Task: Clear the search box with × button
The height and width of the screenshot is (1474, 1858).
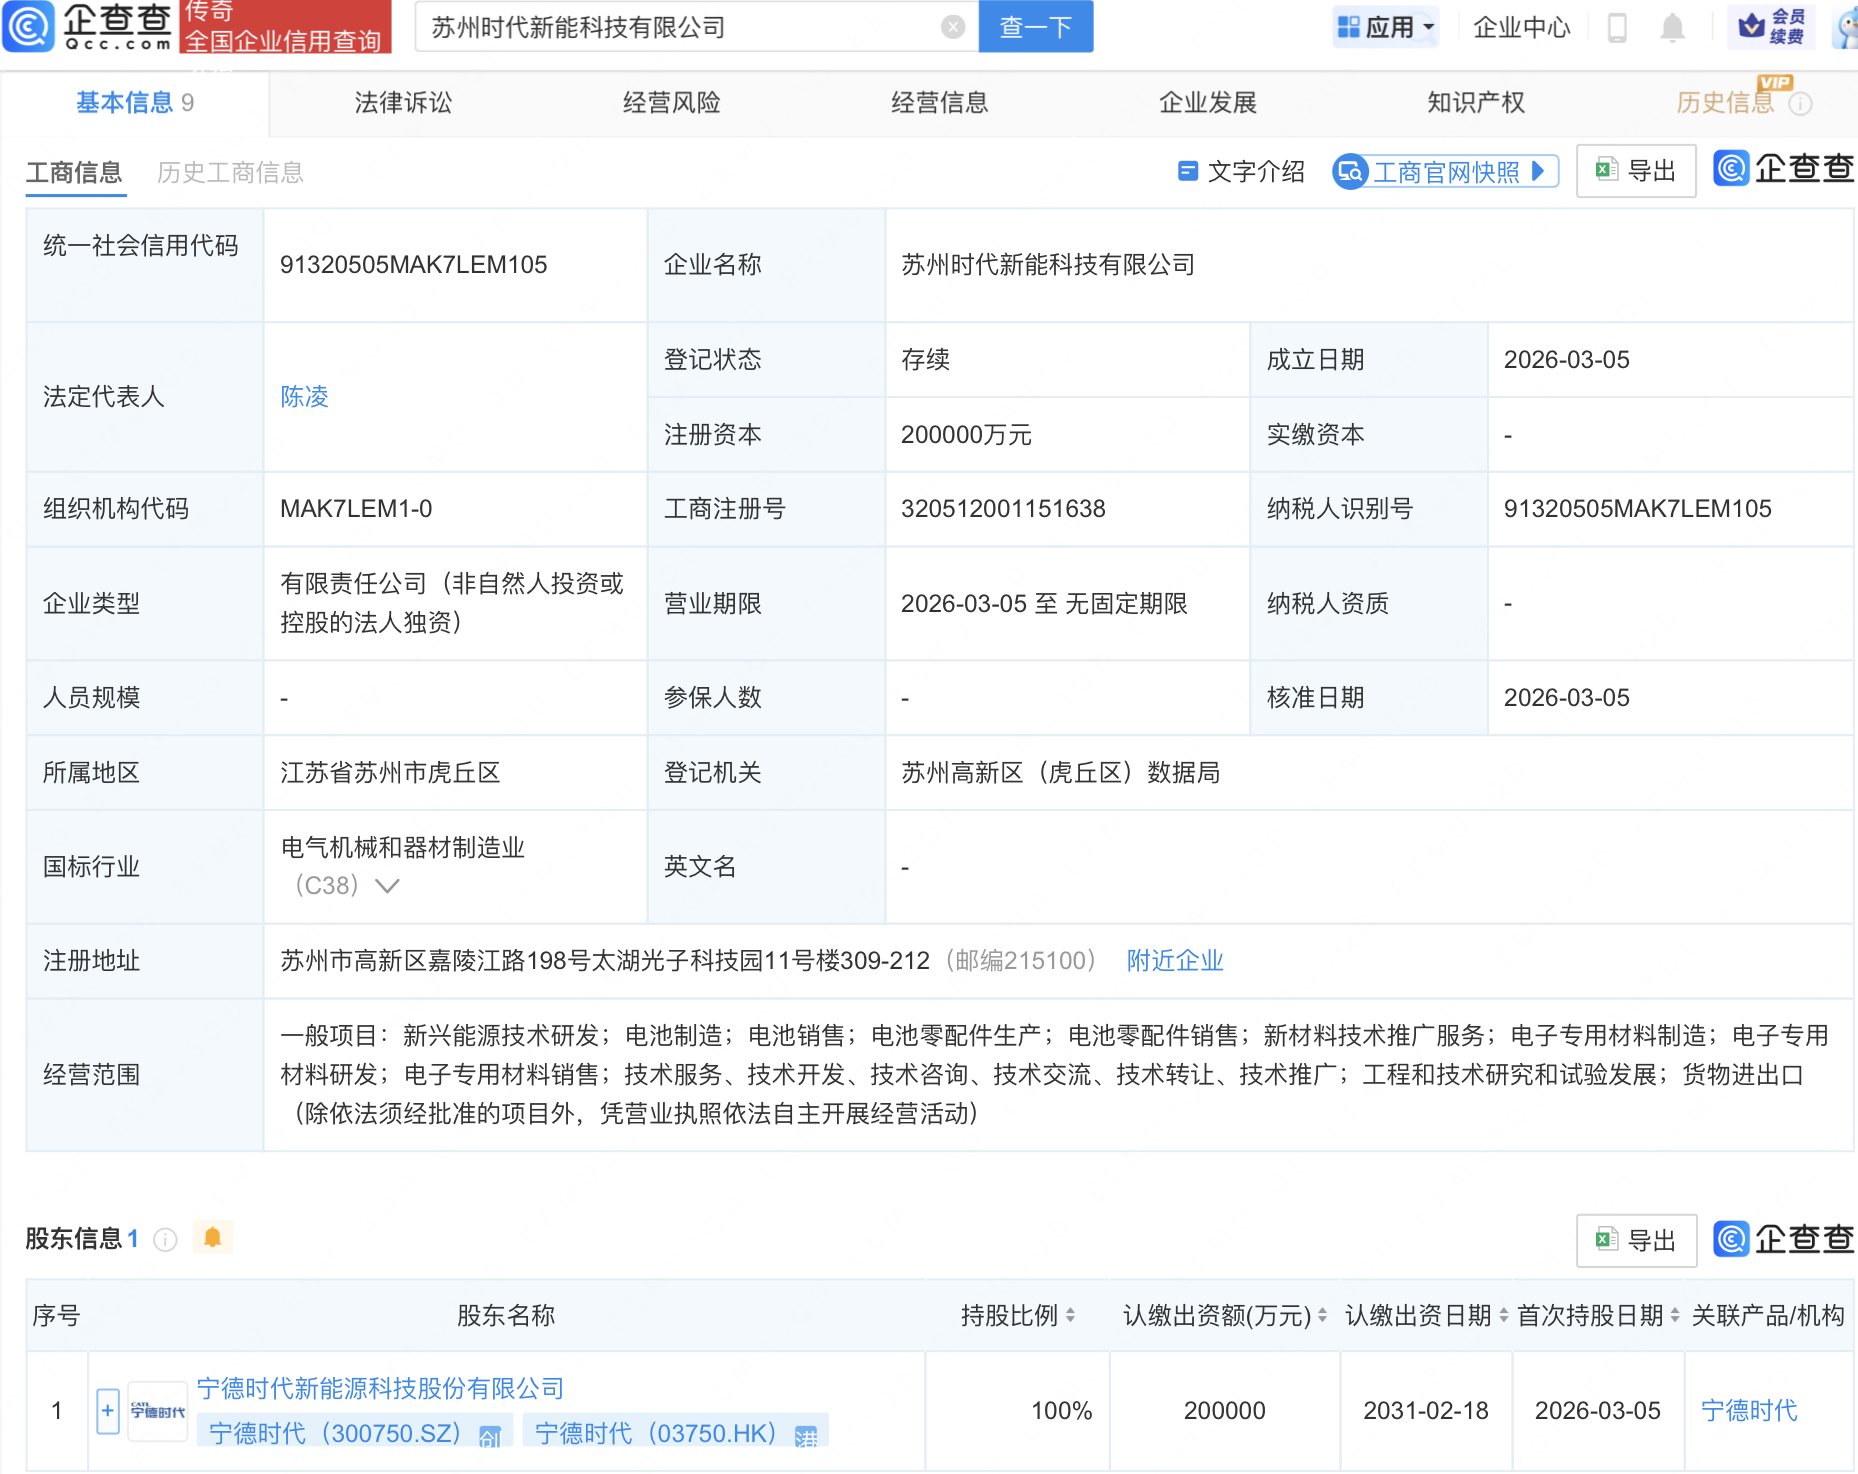Action: 952,27
